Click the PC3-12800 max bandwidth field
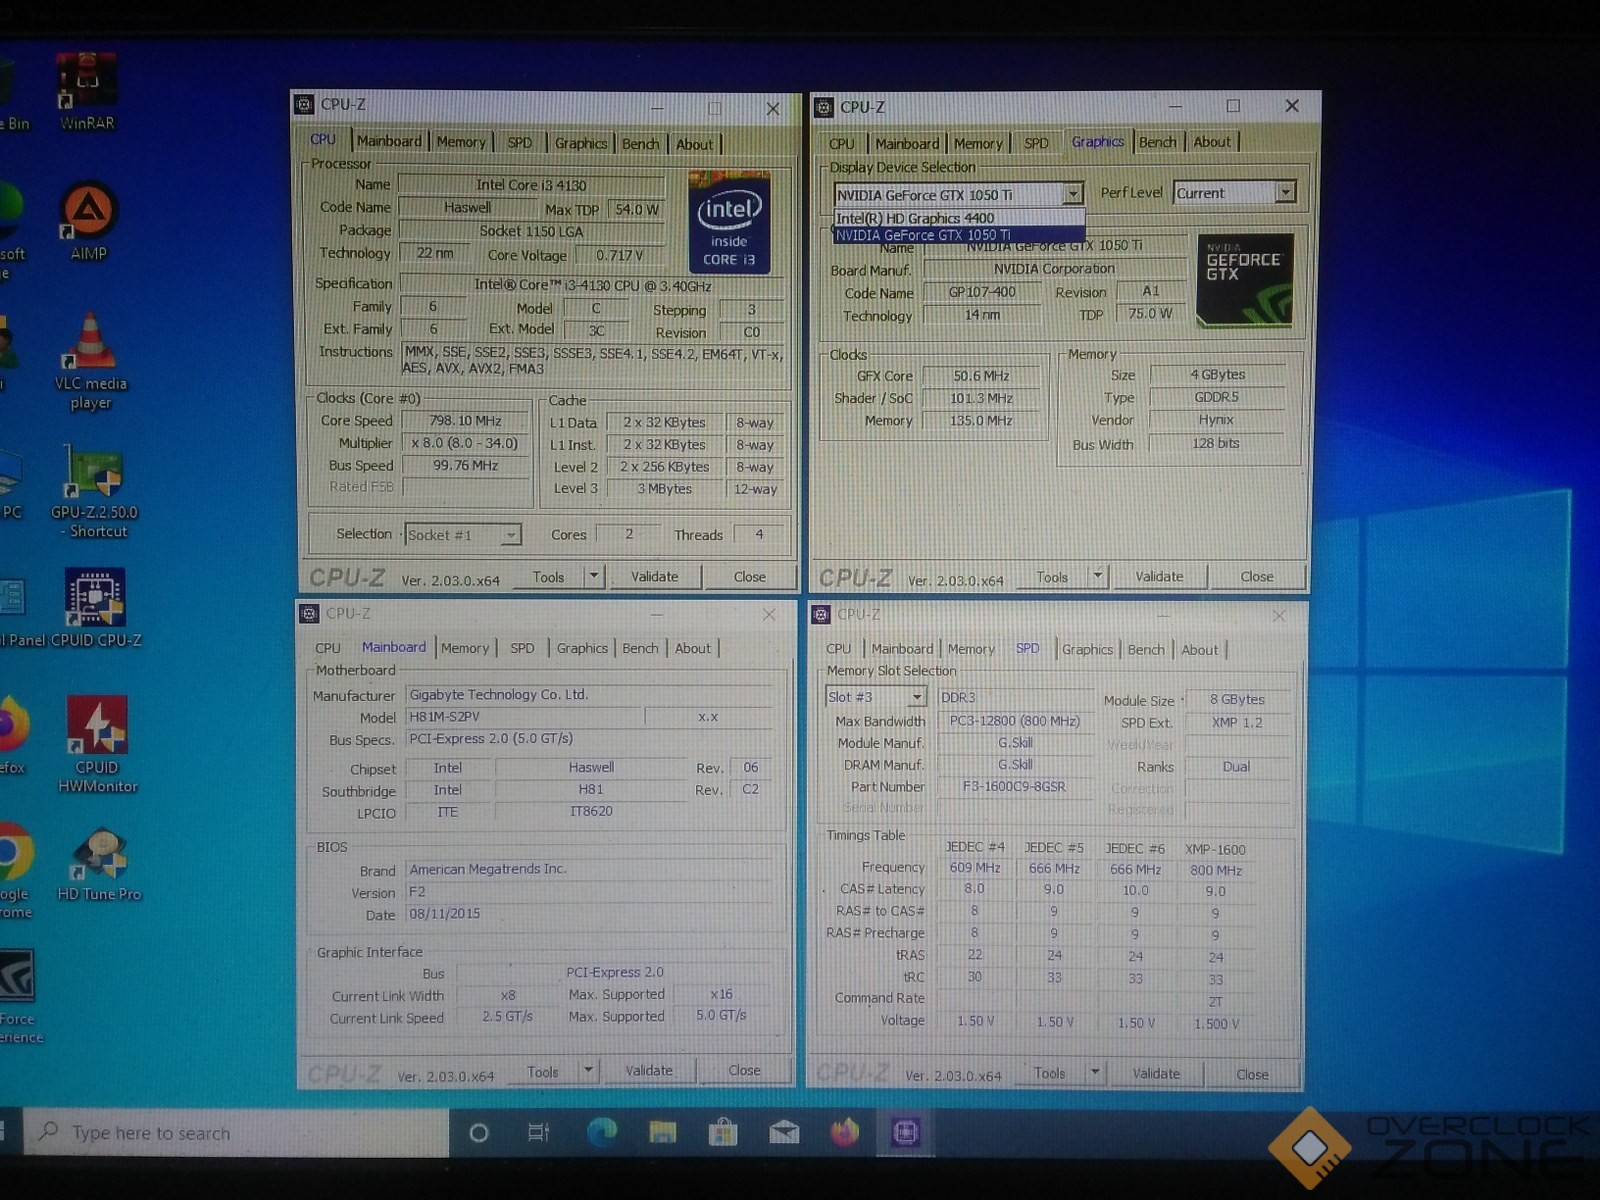Viewport: 1600px width, 1200px height. [x=1014, y=720]
